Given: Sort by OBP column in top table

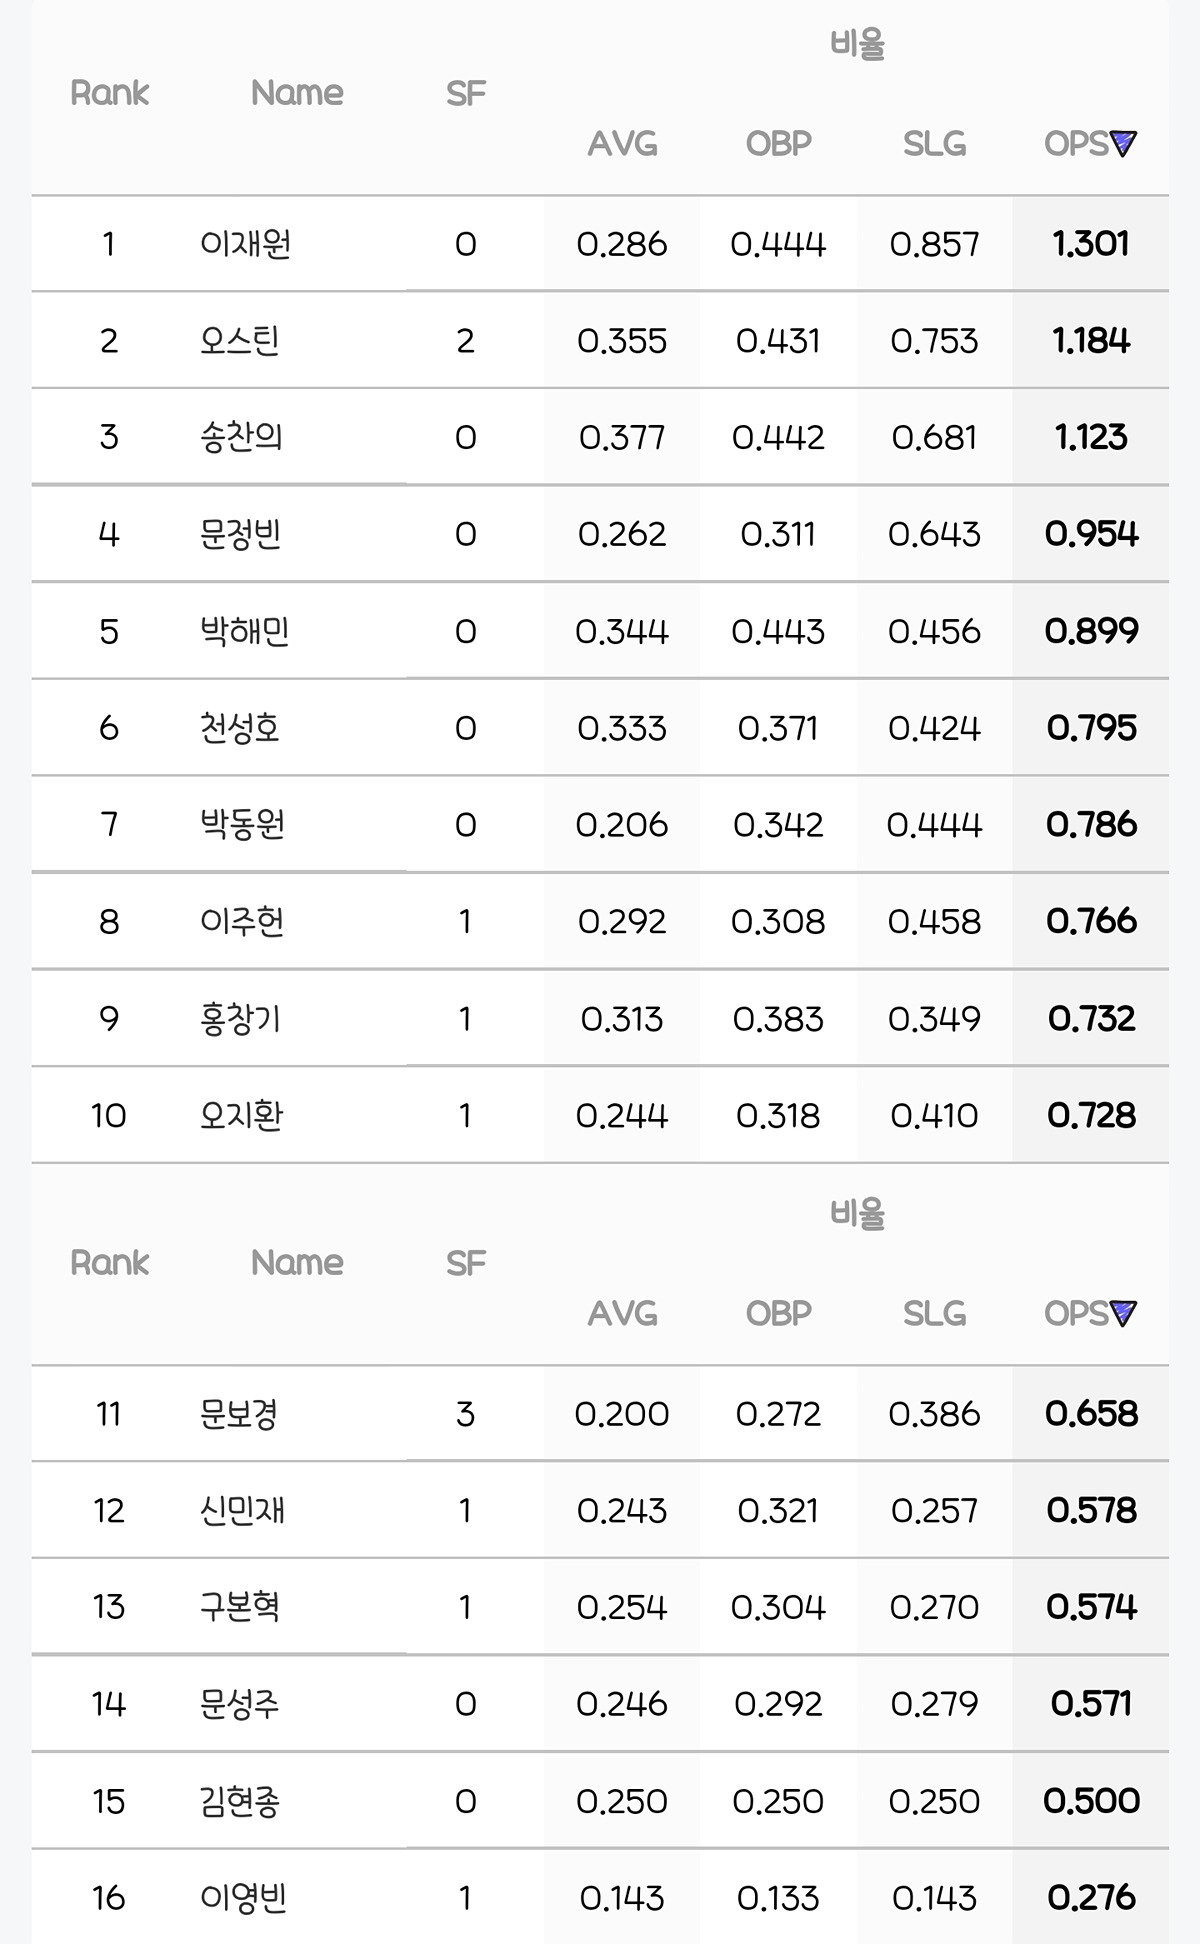Looking at the screenshot, I should [x=778, y=144].
